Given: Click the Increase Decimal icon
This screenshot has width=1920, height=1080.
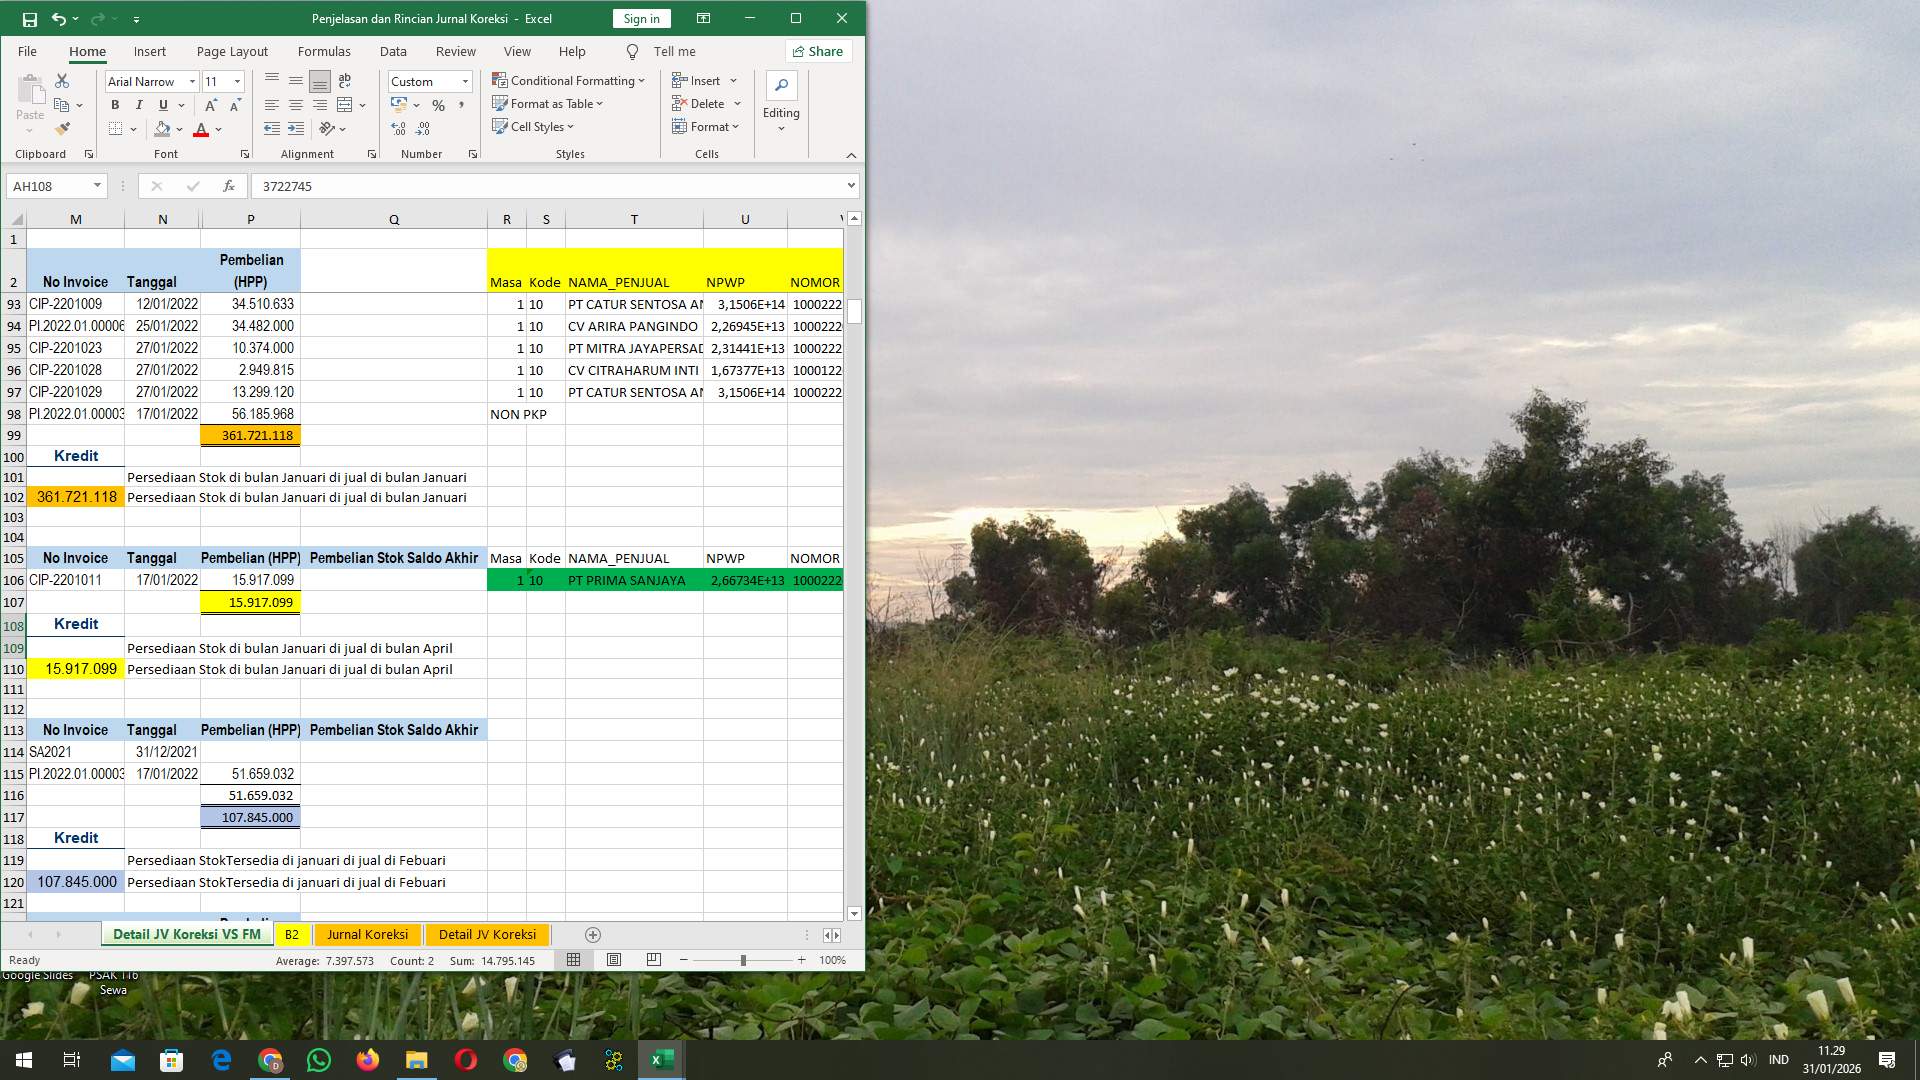Looking at the screenshot, I should point(398,128).
